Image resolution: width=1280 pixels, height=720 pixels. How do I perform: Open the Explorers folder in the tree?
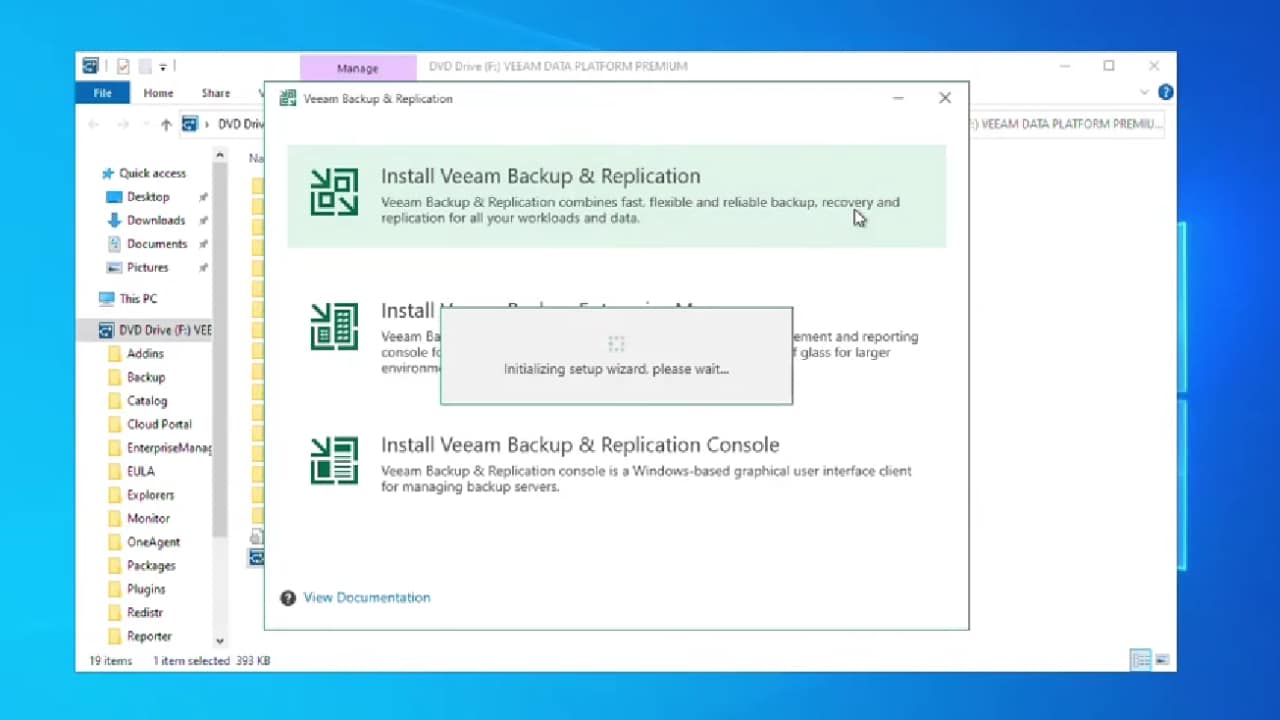click(x=150, y=495)
